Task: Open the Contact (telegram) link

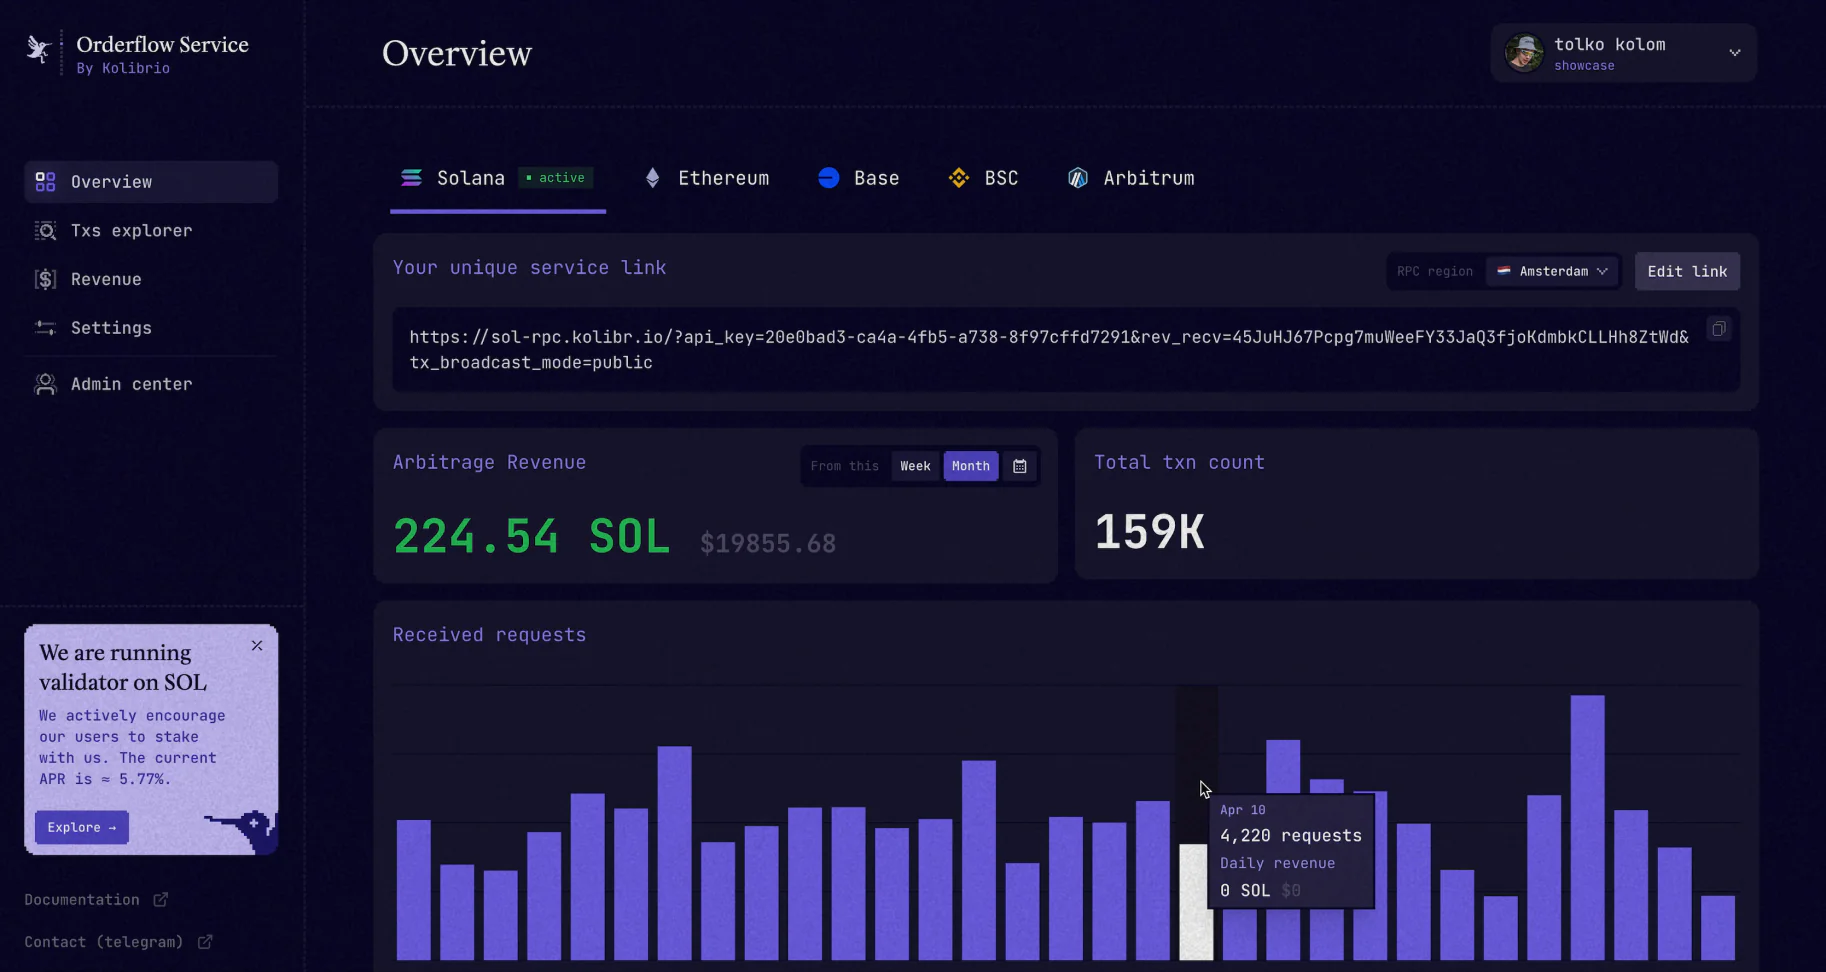Action: coord(118,942)
